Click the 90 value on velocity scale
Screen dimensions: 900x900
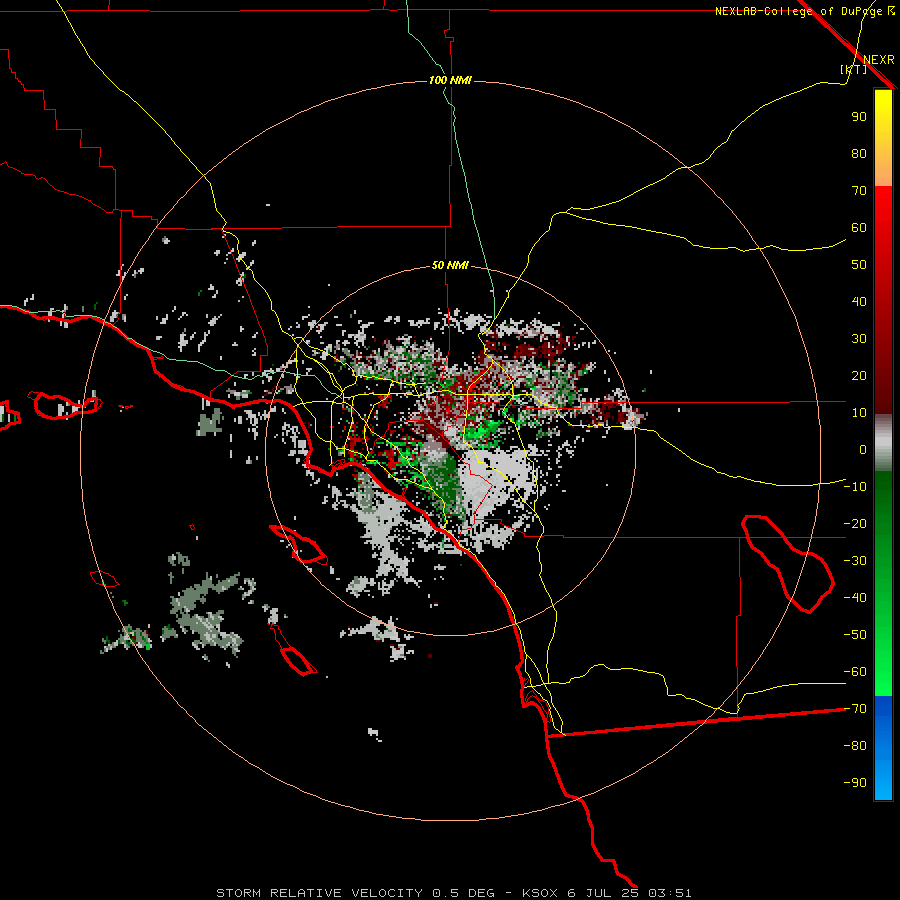coord(859,117)
